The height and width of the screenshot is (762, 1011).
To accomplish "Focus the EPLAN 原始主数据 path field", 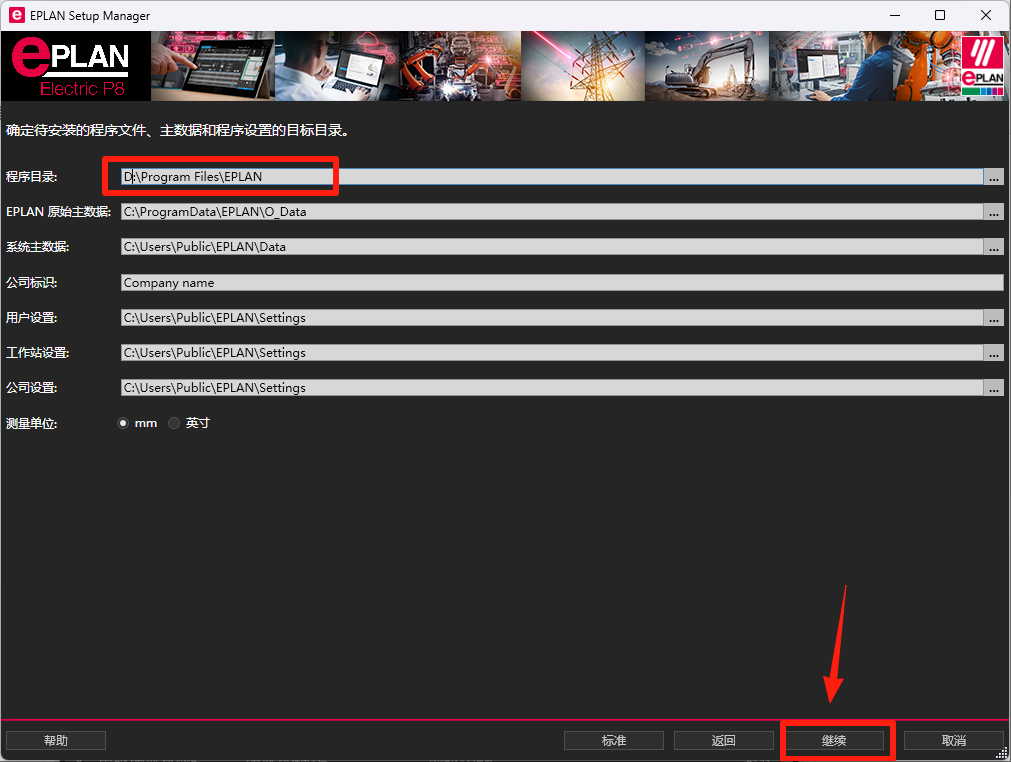I will 550,212.
